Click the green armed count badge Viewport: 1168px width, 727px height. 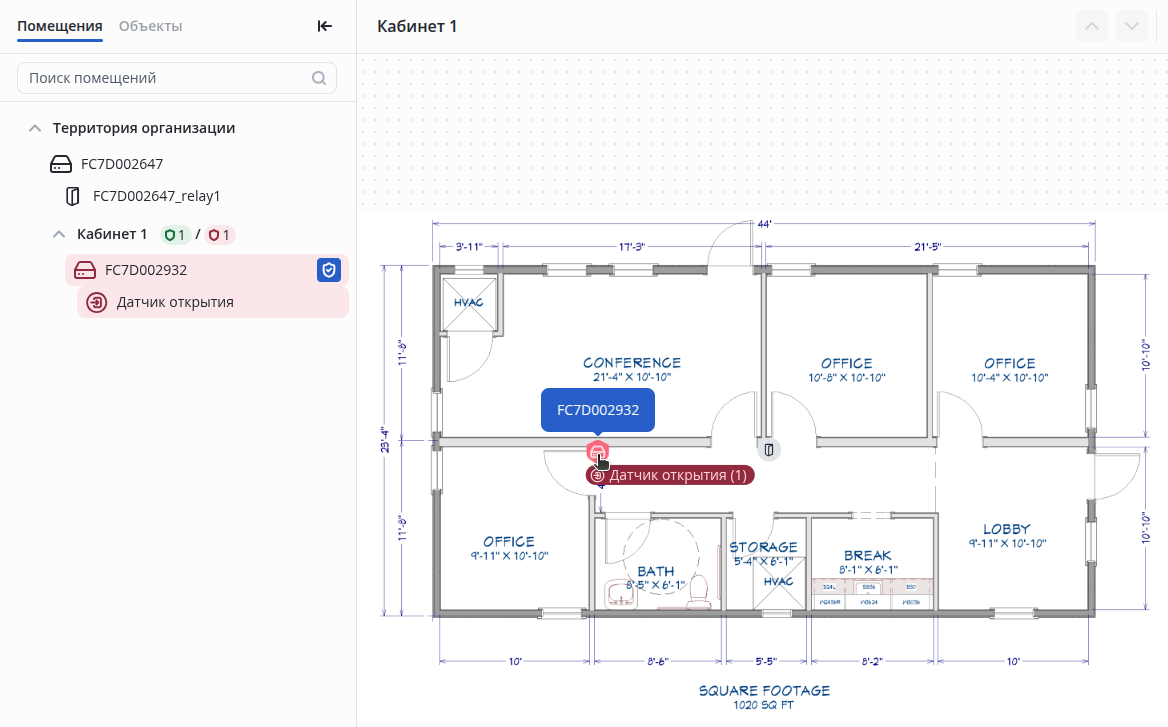coord(175,235)
